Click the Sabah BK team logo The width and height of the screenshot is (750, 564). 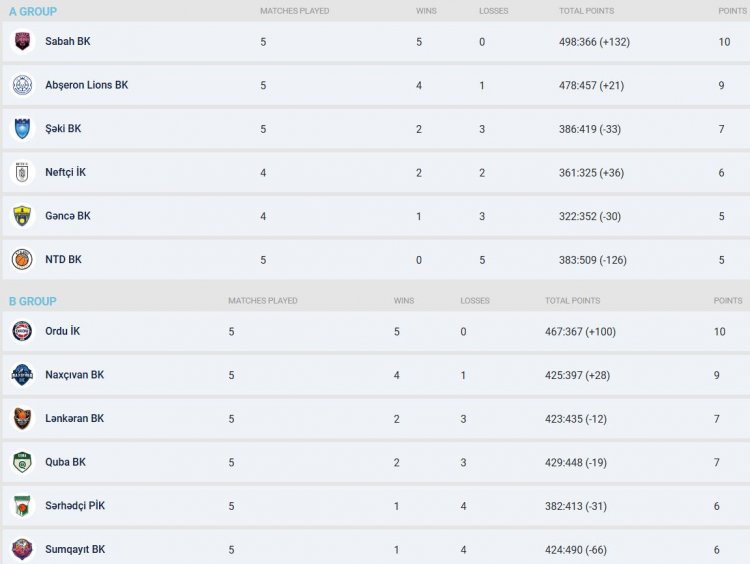tap(22, 42)
